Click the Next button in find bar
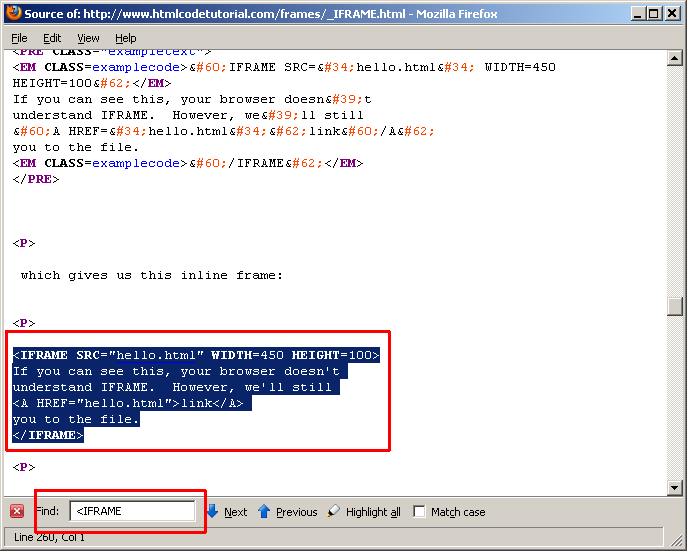687x551 pixels. [x=236, y=512]
